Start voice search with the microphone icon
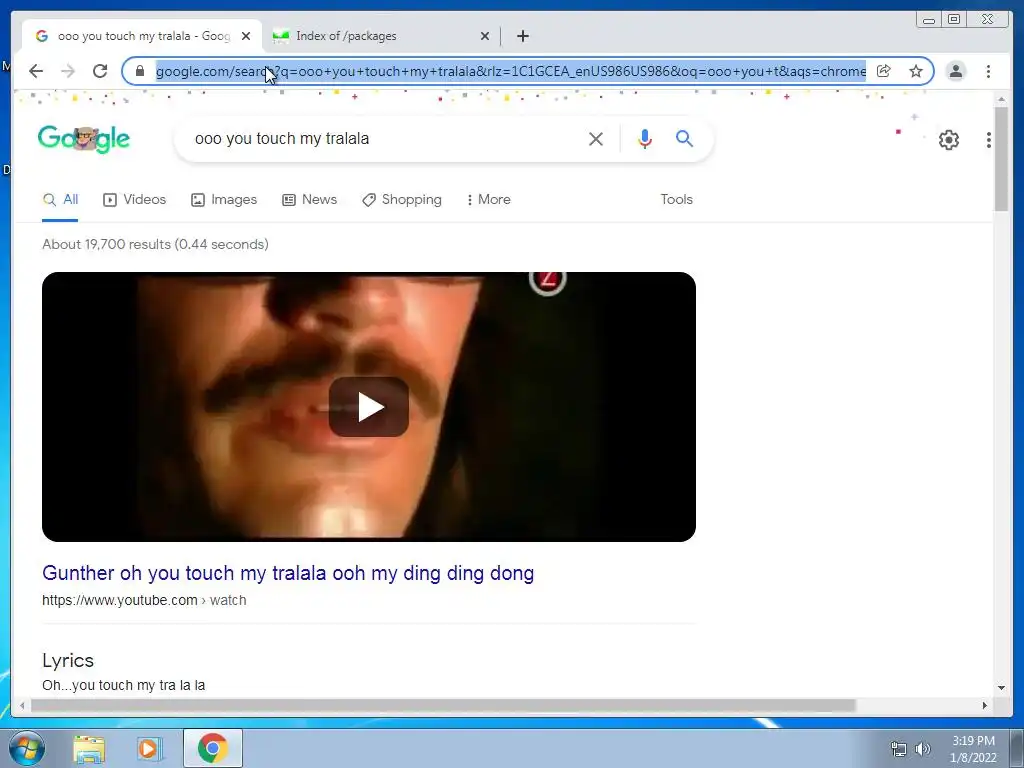This screenshot has height=768, width=1024. coord(645,139)
